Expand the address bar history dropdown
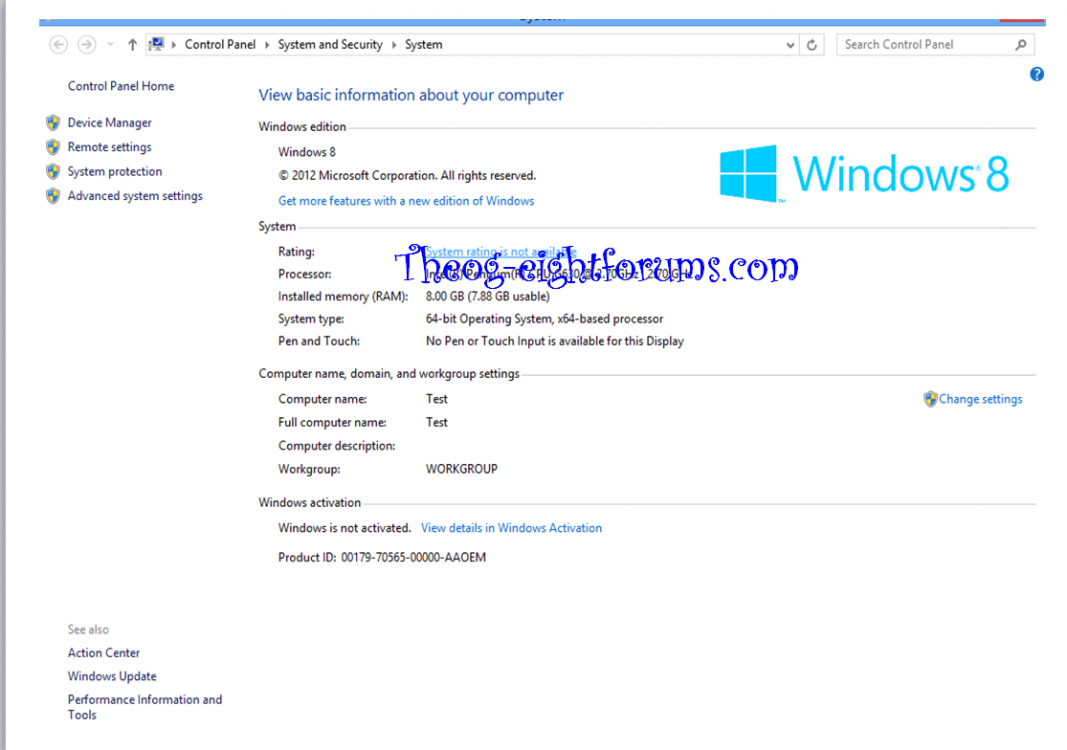Image resolution: width=1067 pixels, height=750 pixels. click(790, 45)
